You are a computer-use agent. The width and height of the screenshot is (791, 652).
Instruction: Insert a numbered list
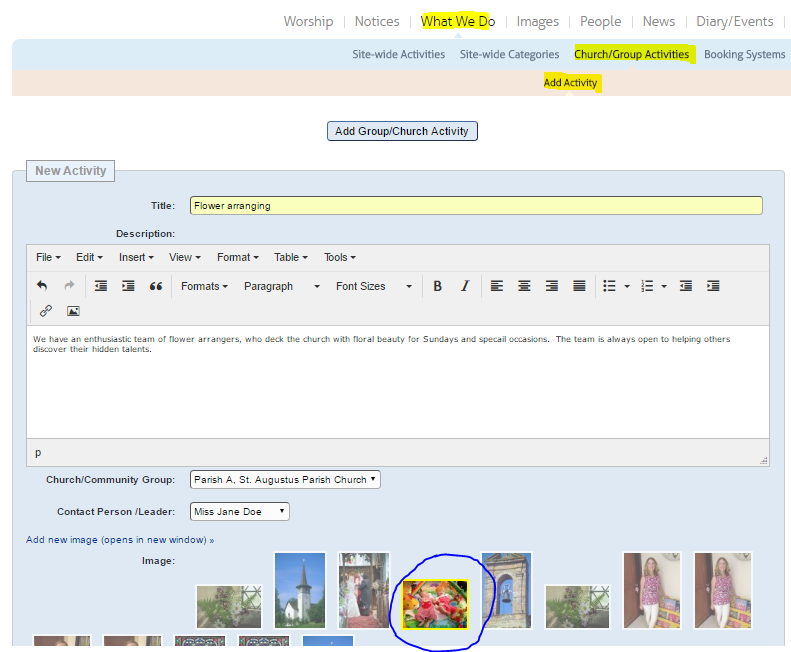click(647, 286)
